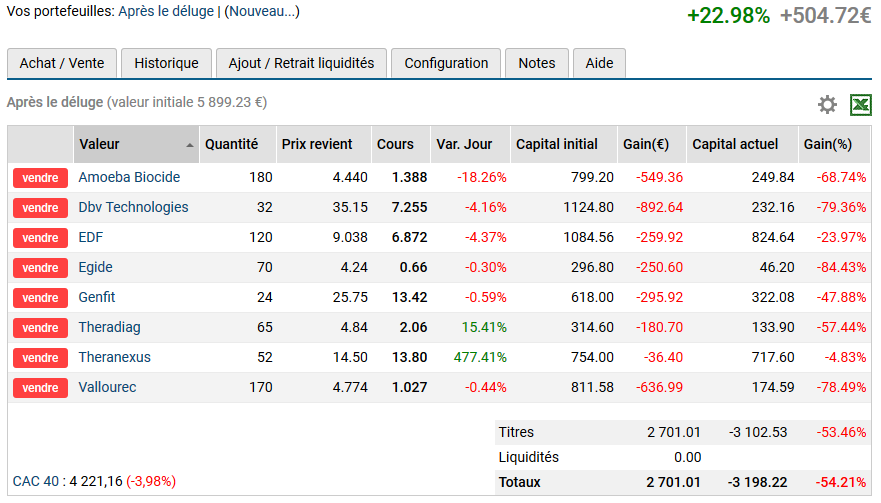Sell EDF shares with vendre button

point(40,238)
